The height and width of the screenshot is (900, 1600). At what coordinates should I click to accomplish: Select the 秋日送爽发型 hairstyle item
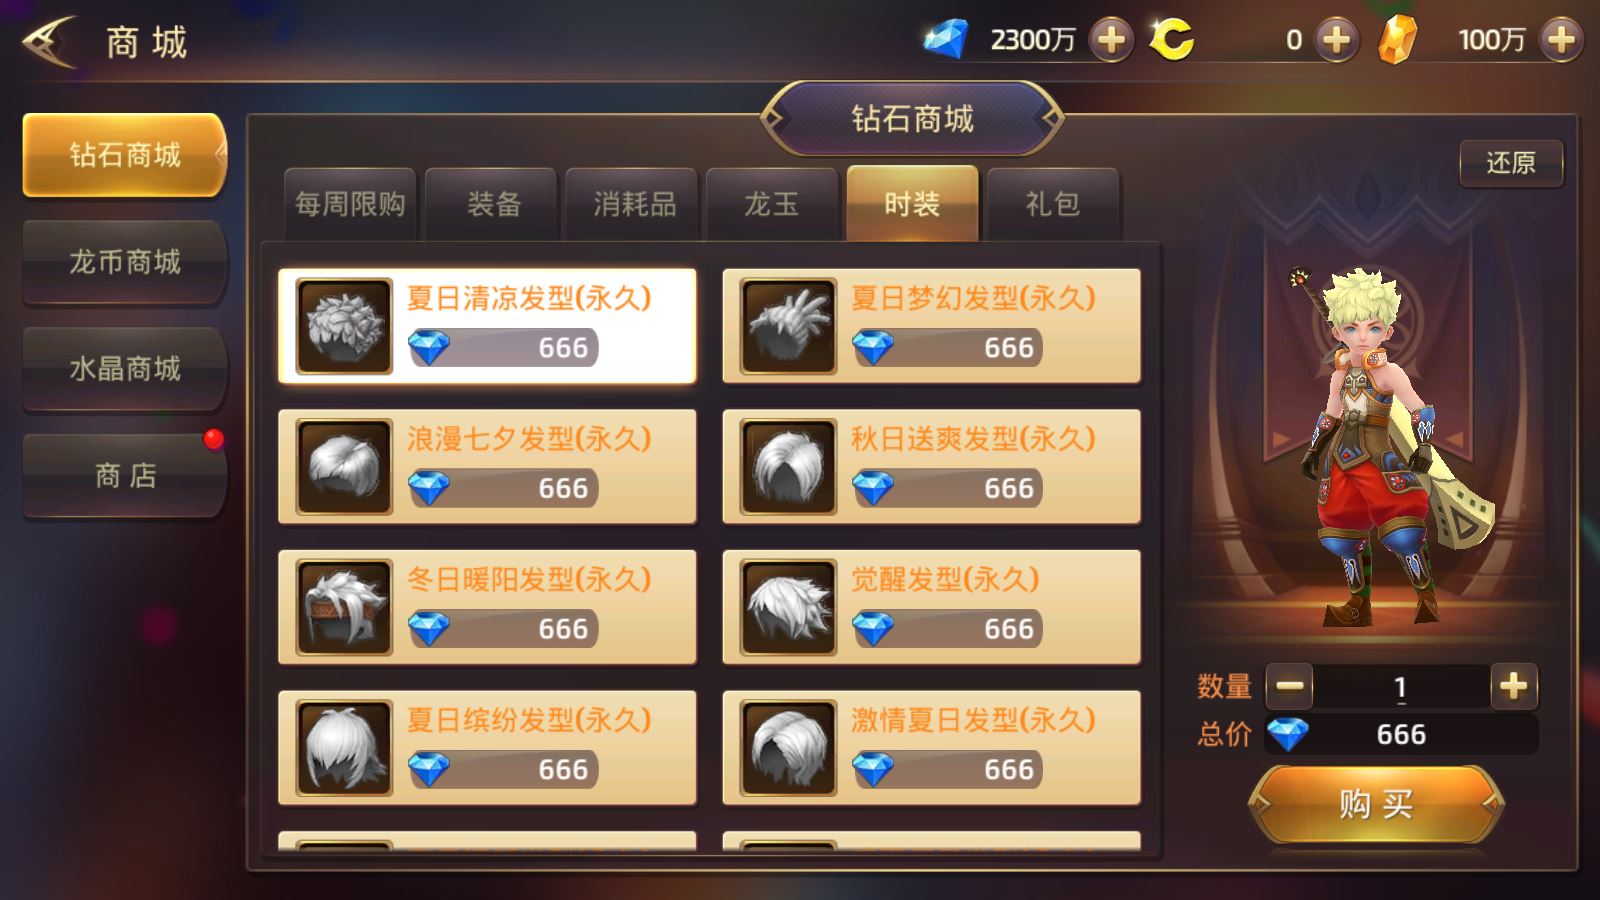[932, 466]
